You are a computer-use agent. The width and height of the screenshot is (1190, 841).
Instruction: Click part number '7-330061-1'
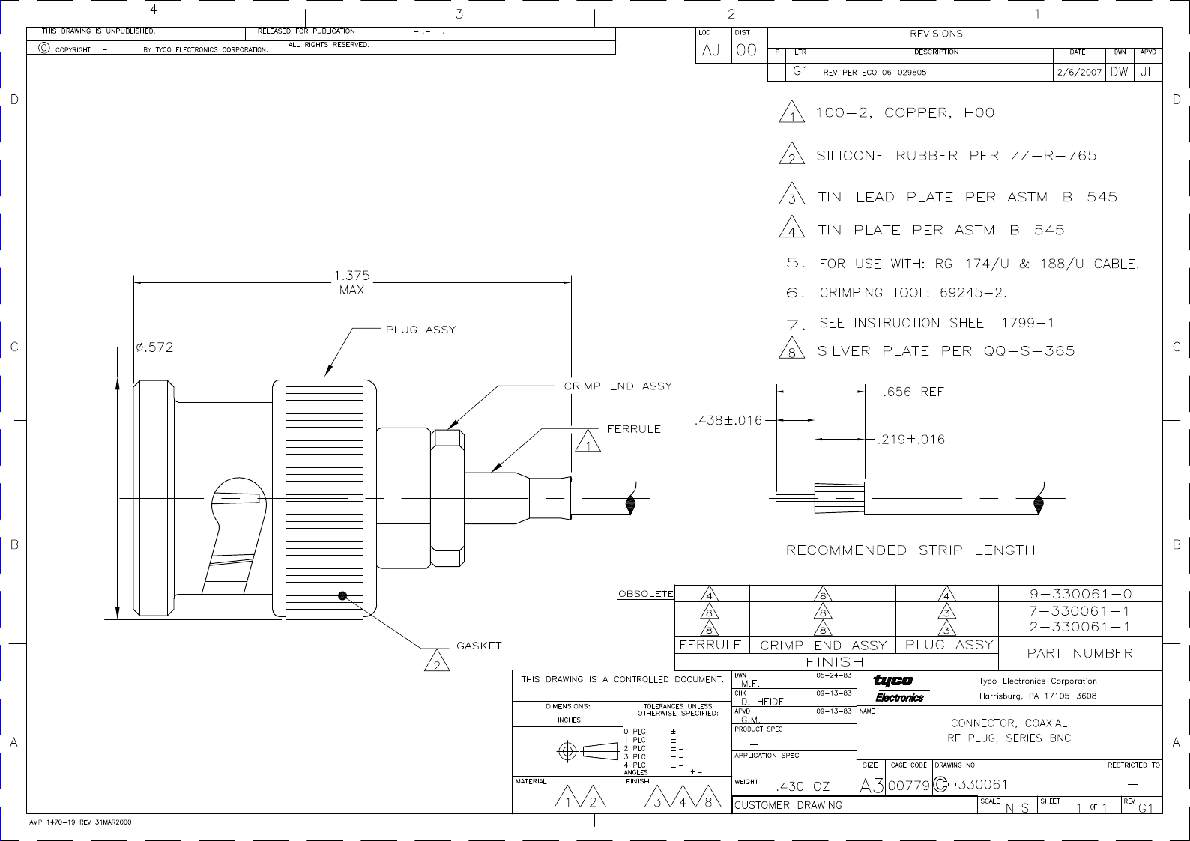pyautogui.click(x=1080, y=611)
